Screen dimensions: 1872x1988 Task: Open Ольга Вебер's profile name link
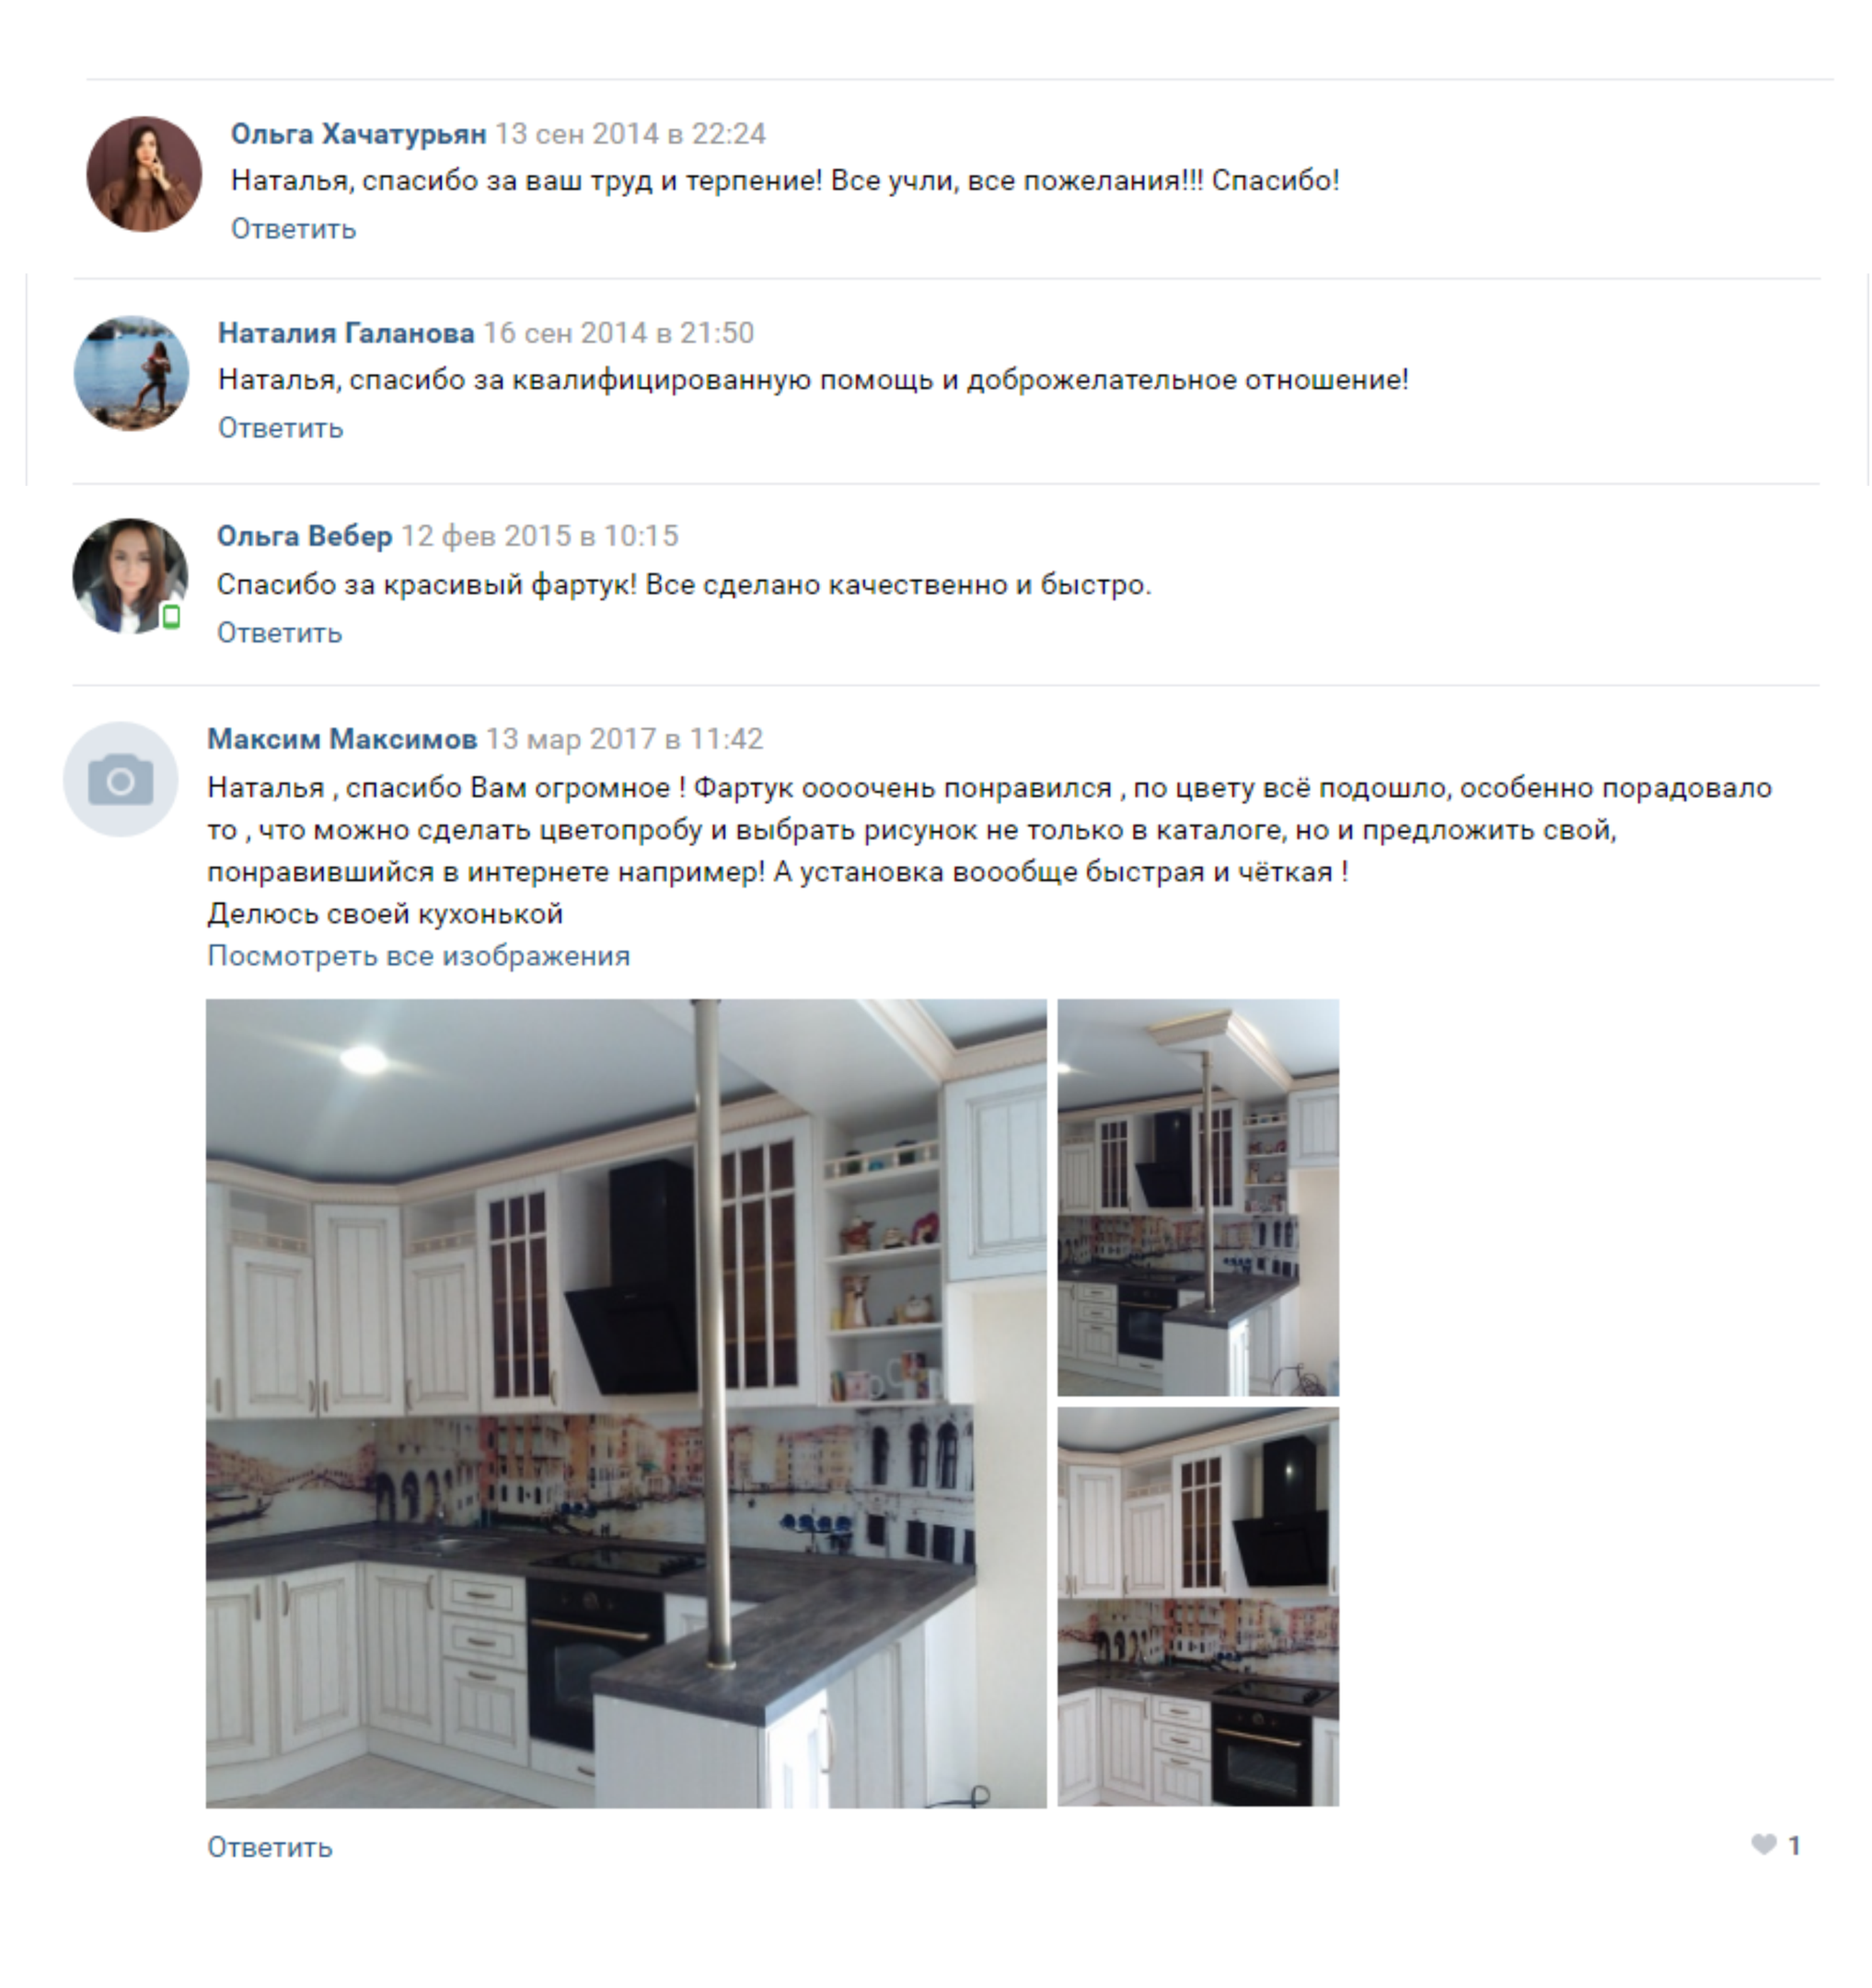pos(304,536)
